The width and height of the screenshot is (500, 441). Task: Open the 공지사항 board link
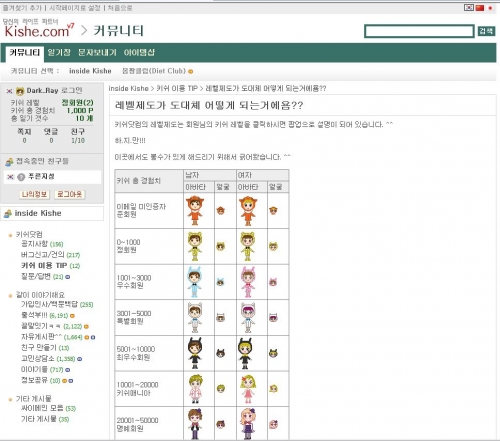point(34,244)
